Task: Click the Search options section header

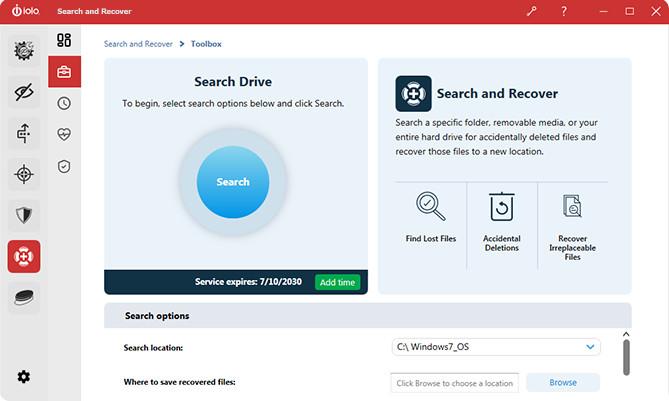Action: (x=368, y=316)
